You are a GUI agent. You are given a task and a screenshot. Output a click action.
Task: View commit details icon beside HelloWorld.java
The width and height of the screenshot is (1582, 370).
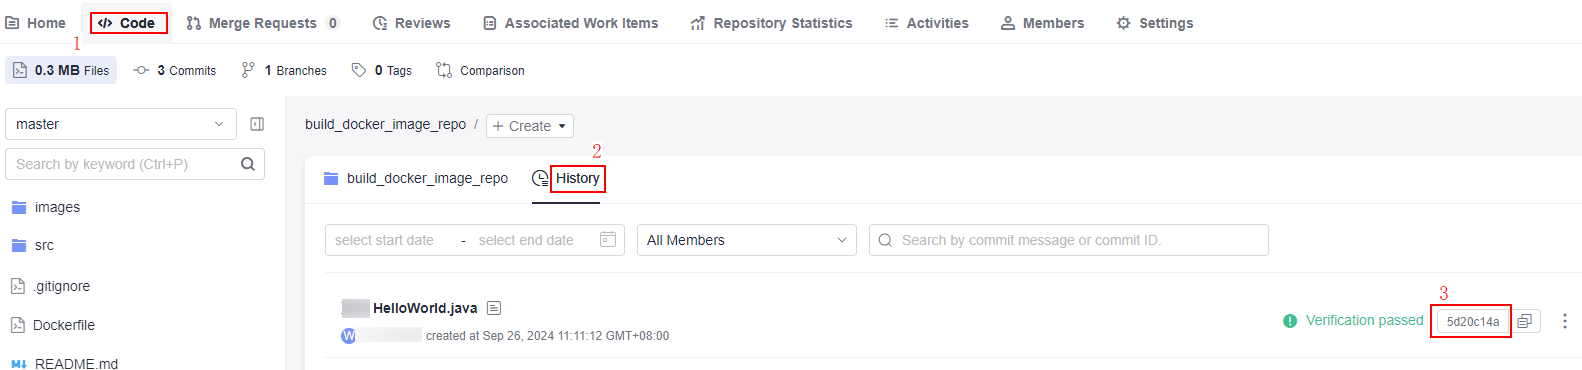pos(494,308)
